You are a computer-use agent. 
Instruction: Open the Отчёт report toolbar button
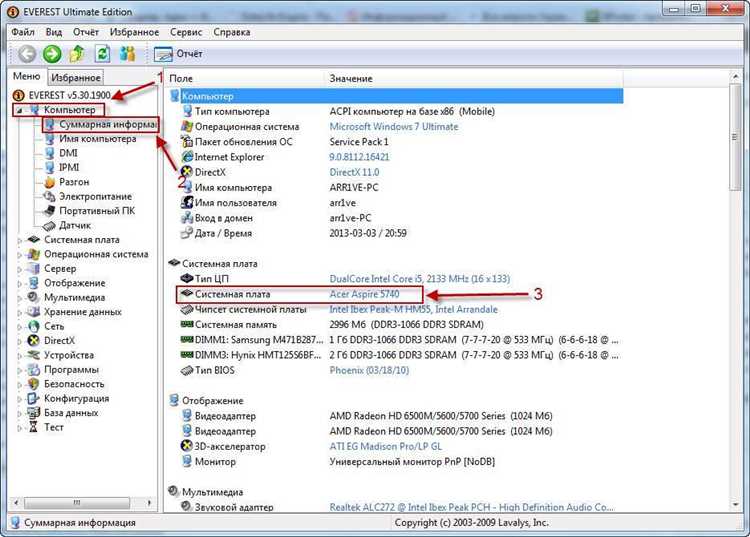coord(178,54)
